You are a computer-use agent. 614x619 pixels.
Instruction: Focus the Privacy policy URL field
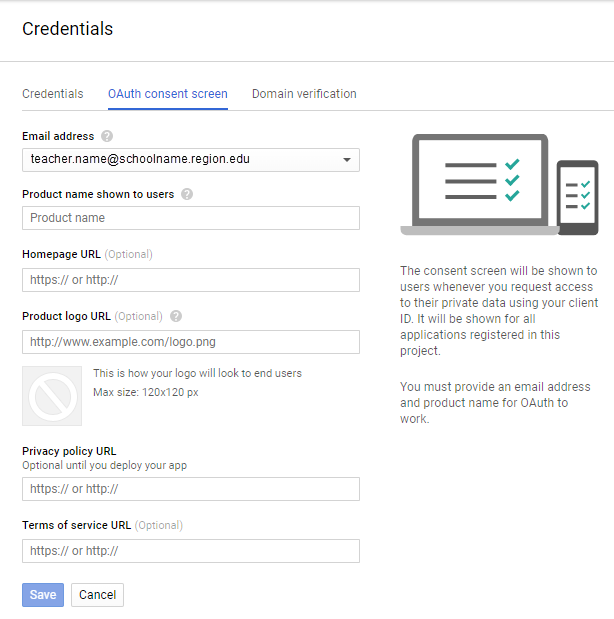click(190, 489)
